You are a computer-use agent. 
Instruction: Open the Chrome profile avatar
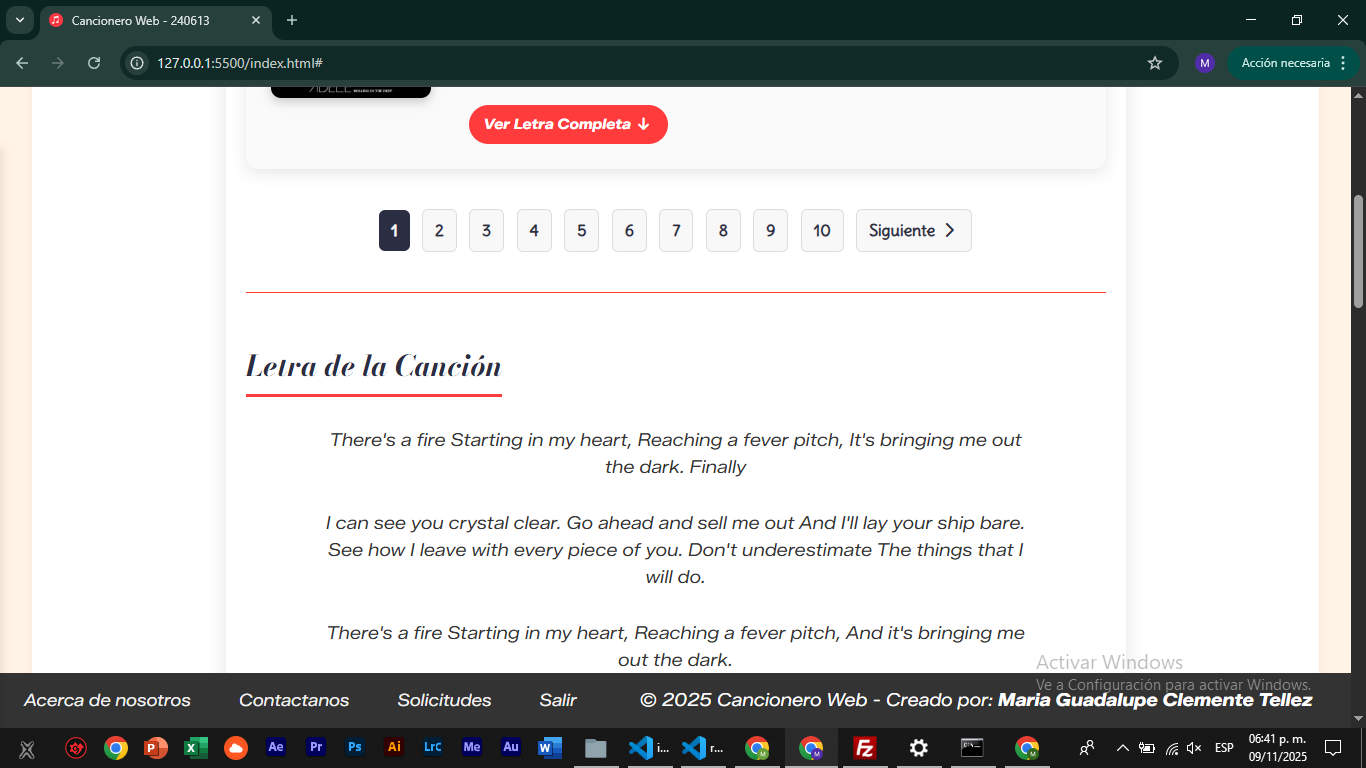[1204, 63]
